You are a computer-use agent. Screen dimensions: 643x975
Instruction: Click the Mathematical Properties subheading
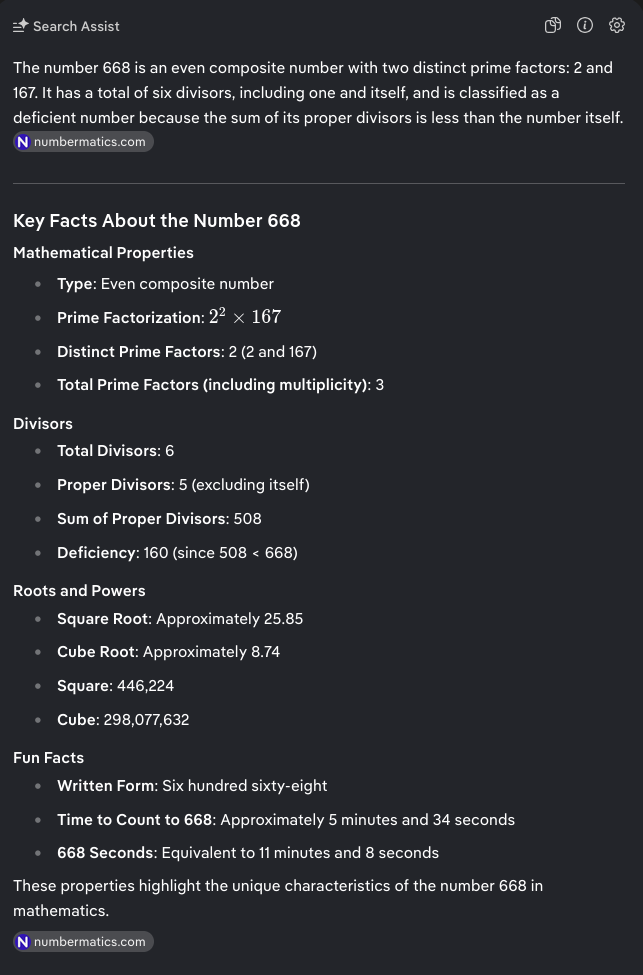pos(103,253)
